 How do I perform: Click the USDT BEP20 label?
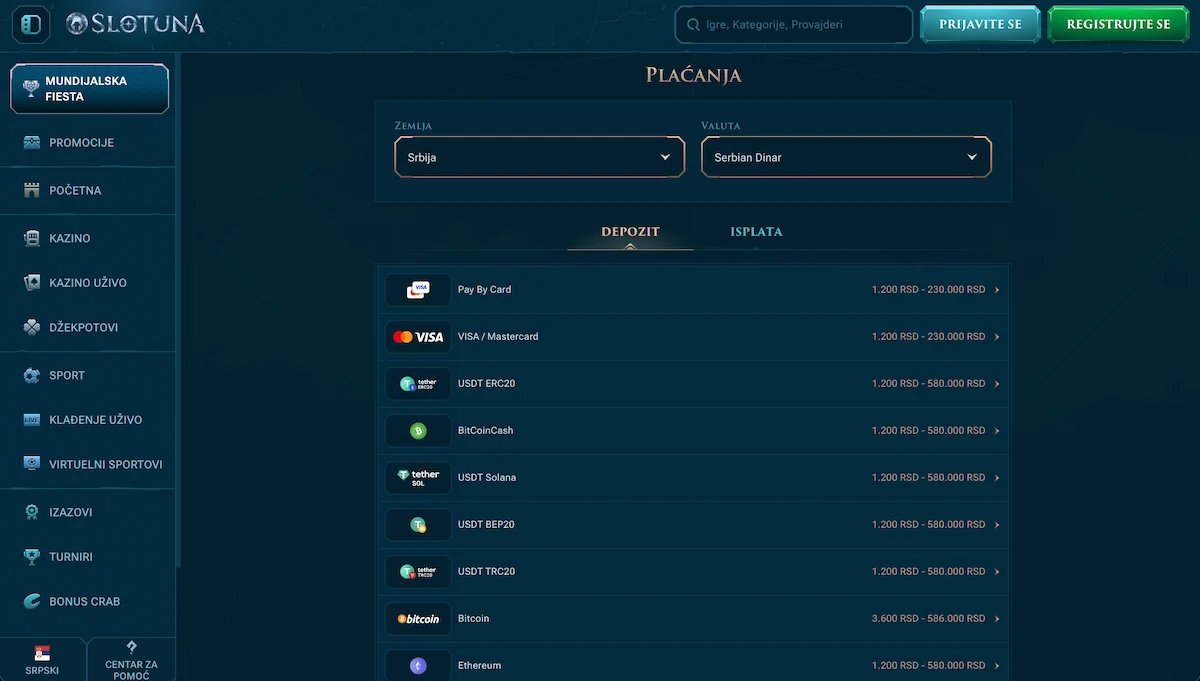[x=486, y=525]
